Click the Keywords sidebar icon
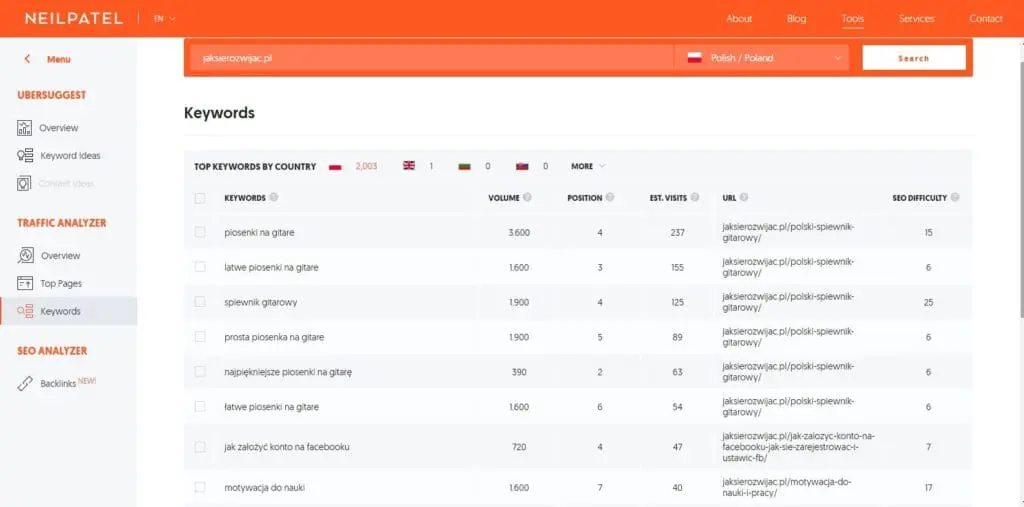Viewport: 1024px width, 507px height. (25, 311)
